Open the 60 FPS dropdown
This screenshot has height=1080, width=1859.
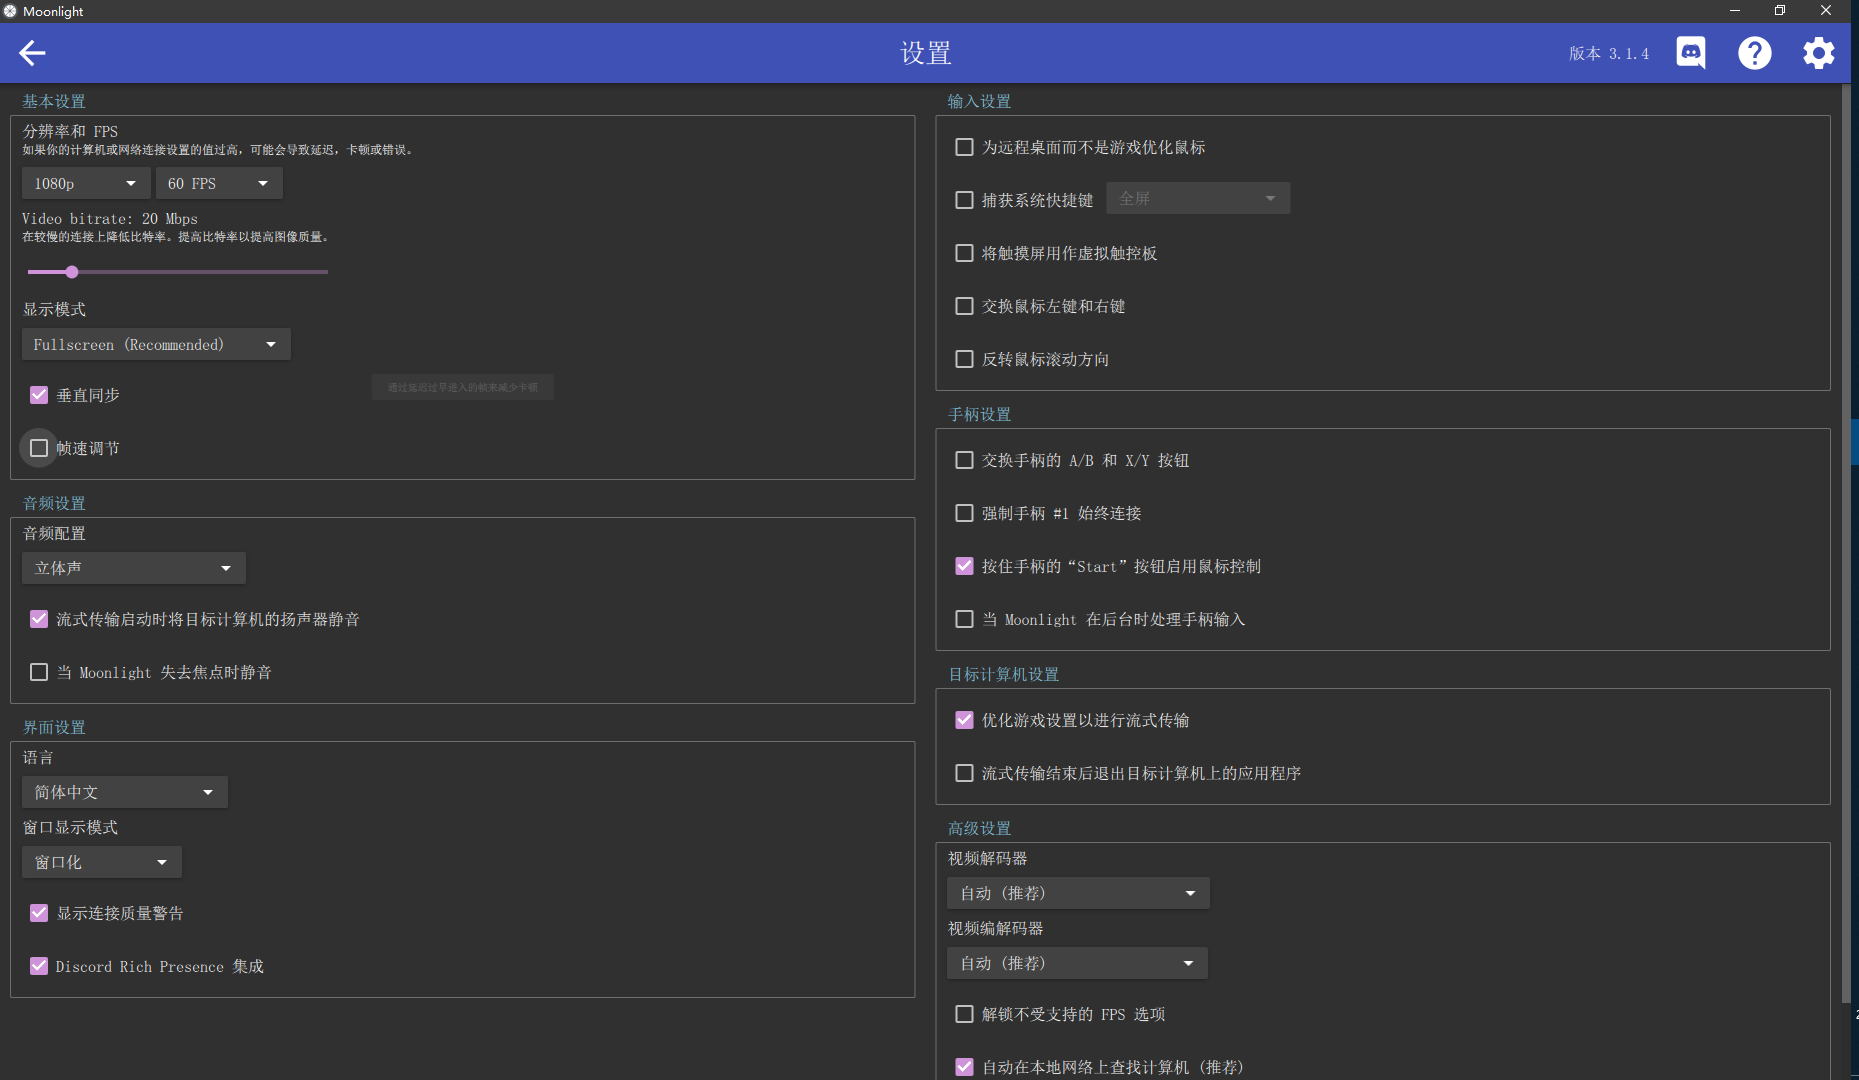point(219,183)
